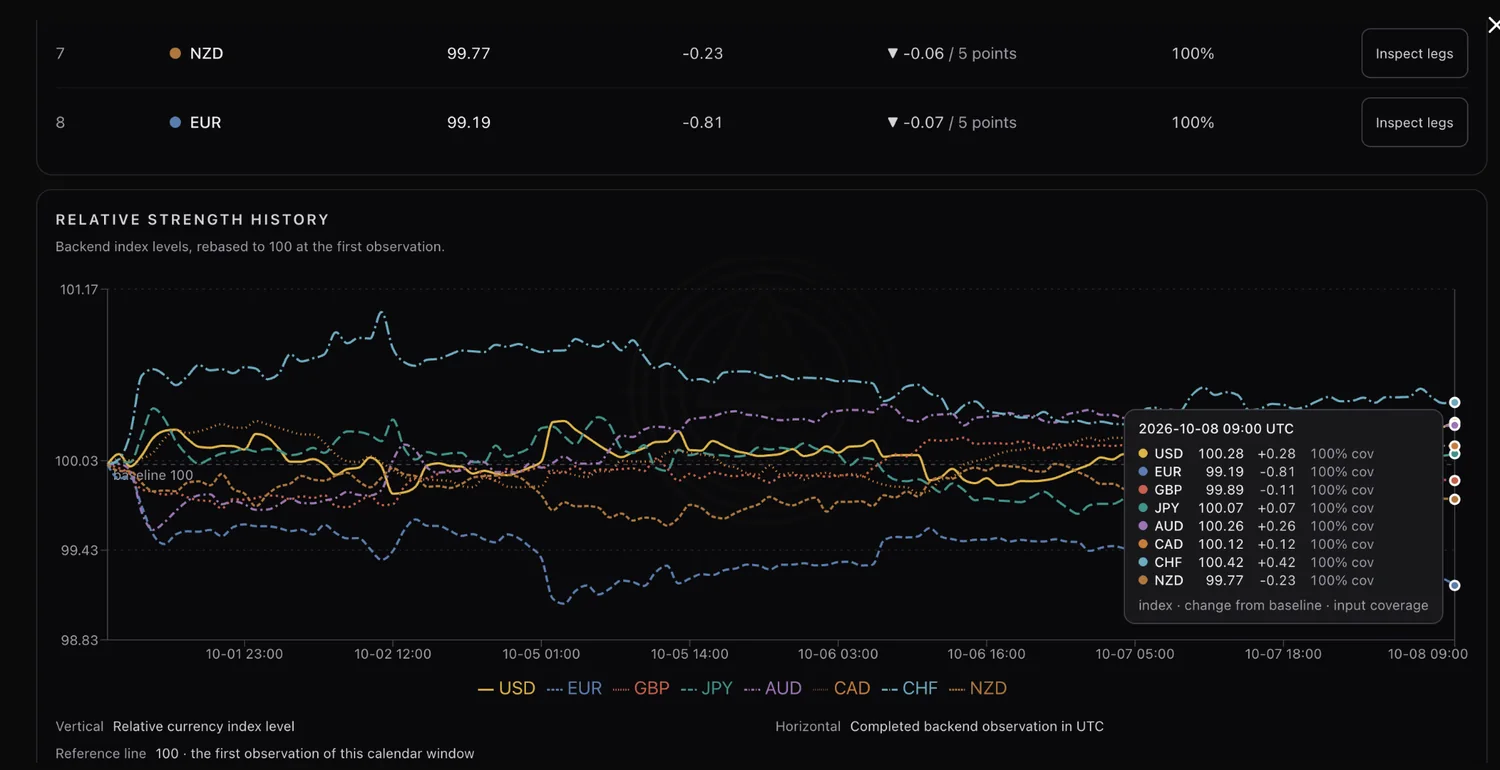Image resolution: width=1500 pixels, height=770 pixels.
Task: Click the EUR endpoint marker at chart's right edge
Action: [x=1455, y=586]
